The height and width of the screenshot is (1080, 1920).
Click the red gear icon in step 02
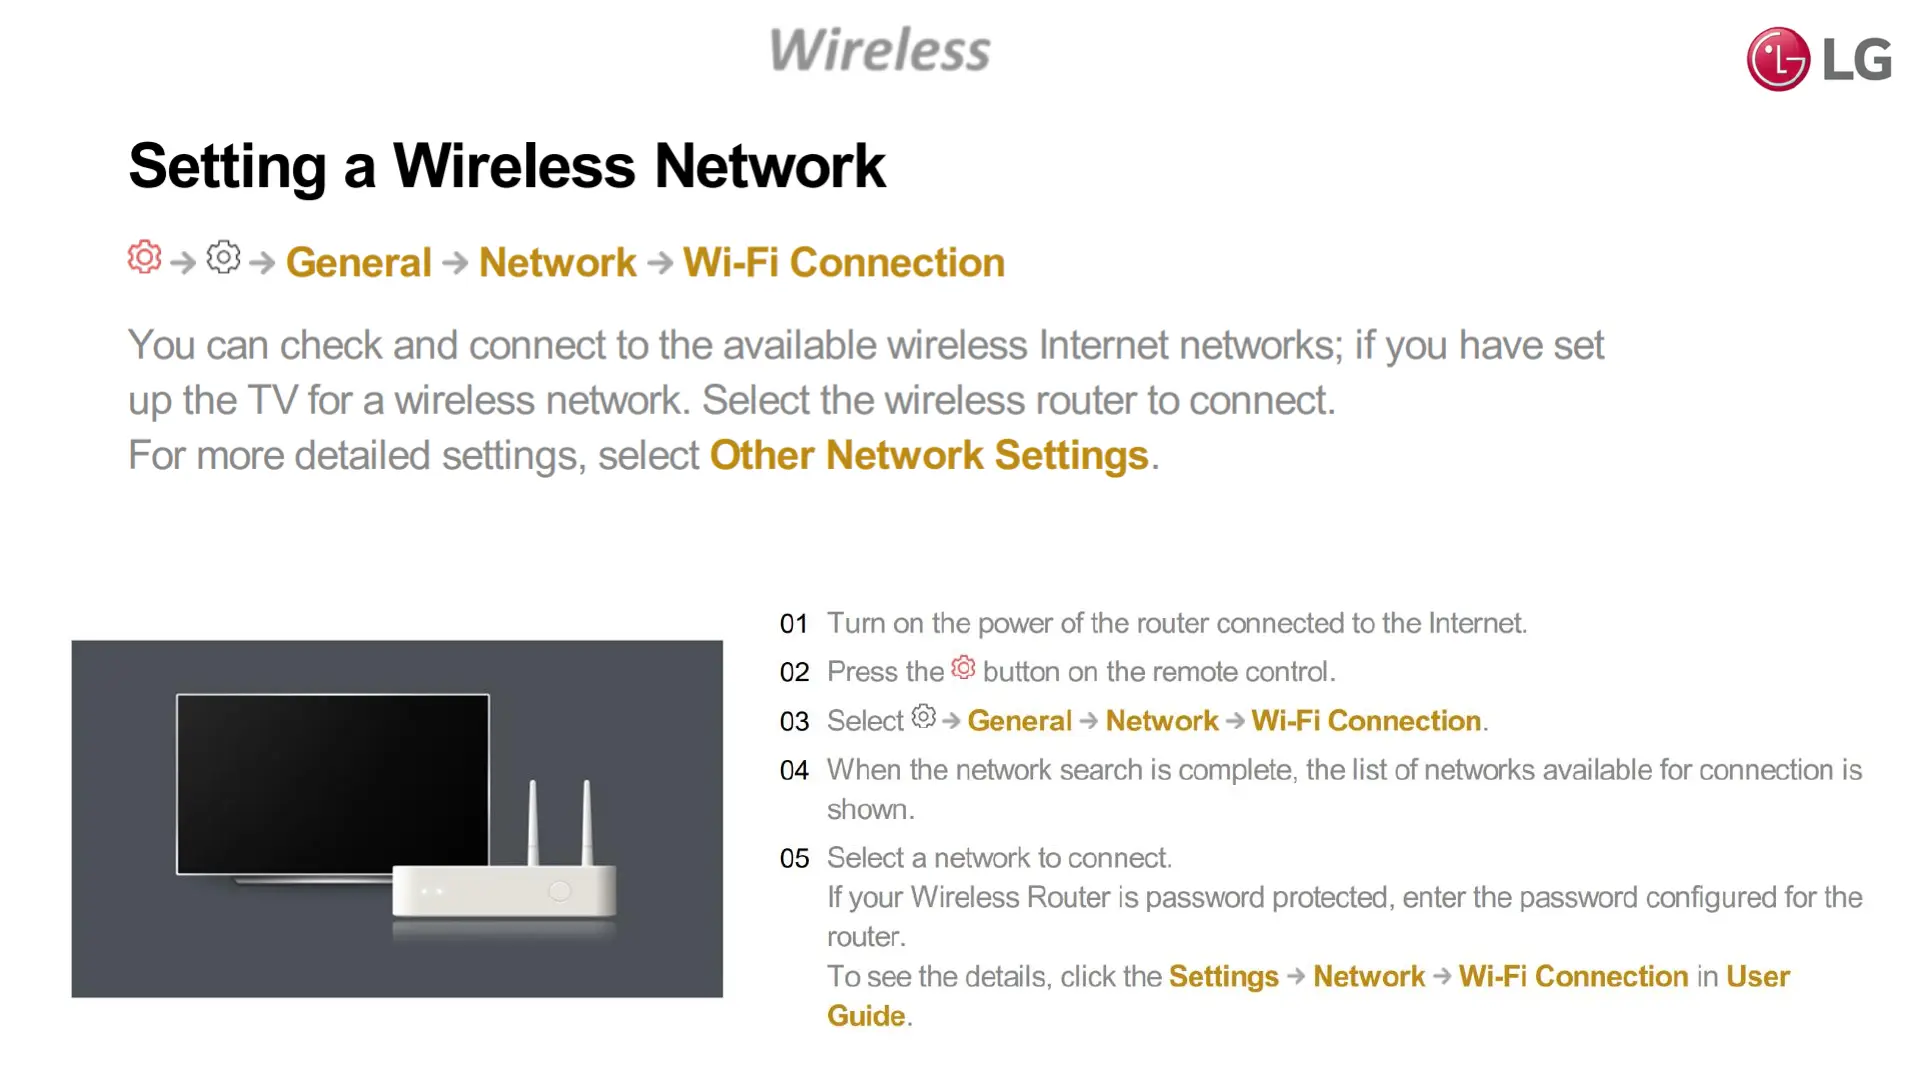(x=963, y=668)
